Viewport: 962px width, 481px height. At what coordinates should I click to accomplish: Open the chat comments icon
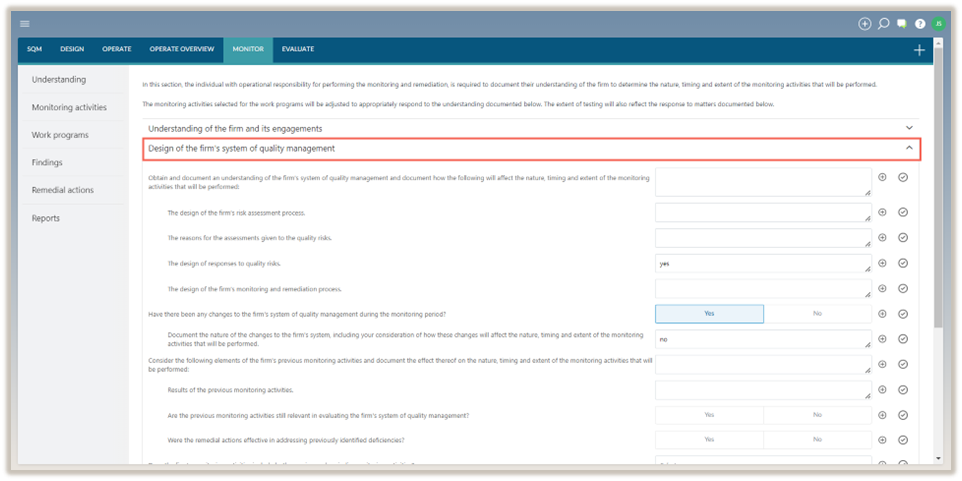(x=901, y=23)
